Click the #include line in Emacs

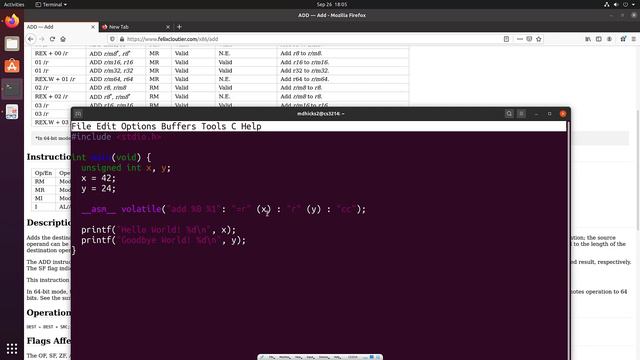coord(116,137)
